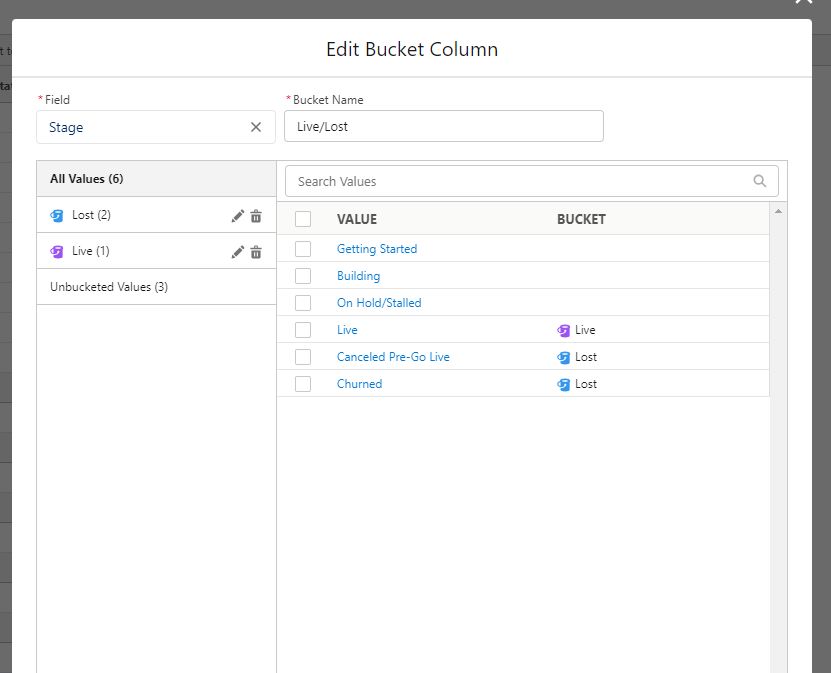This screenshot has width=831, height=673.
Task: Focus the Search Values box
Action: pyautogui.click(x=520, y=181)
